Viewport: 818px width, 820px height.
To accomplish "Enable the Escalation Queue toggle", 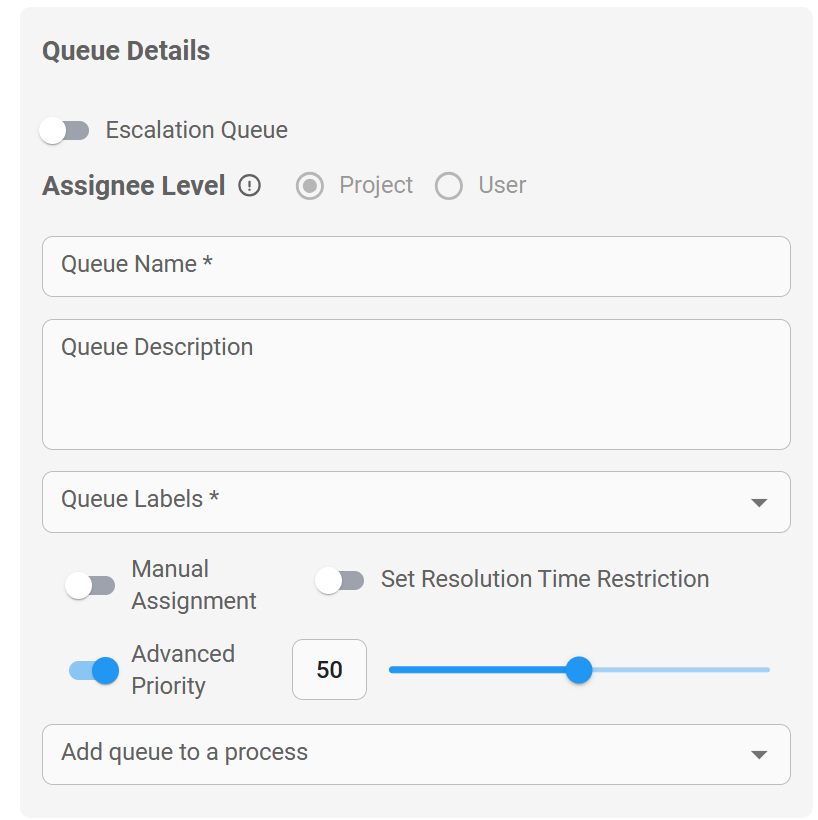I will [64, 131].
